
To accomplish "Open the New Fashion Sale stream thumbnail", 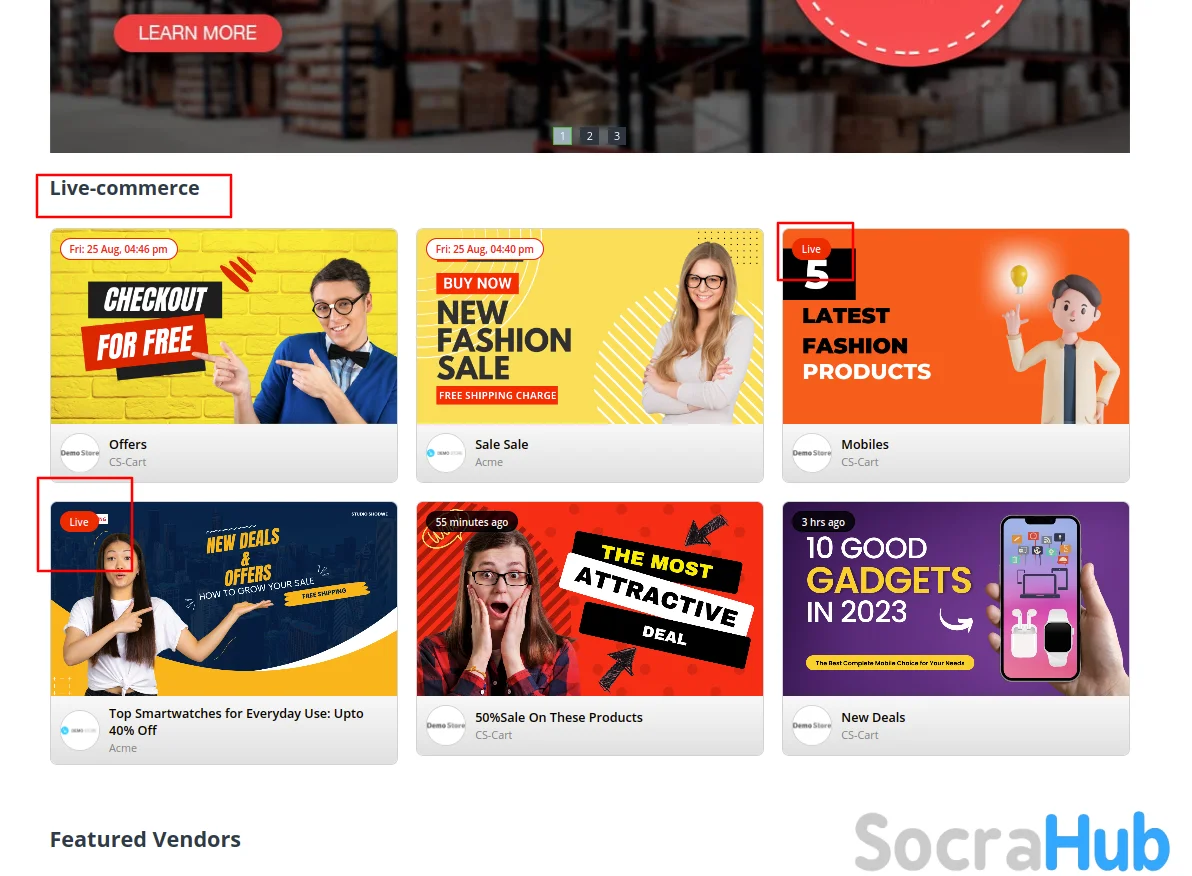I will point(589,326).
